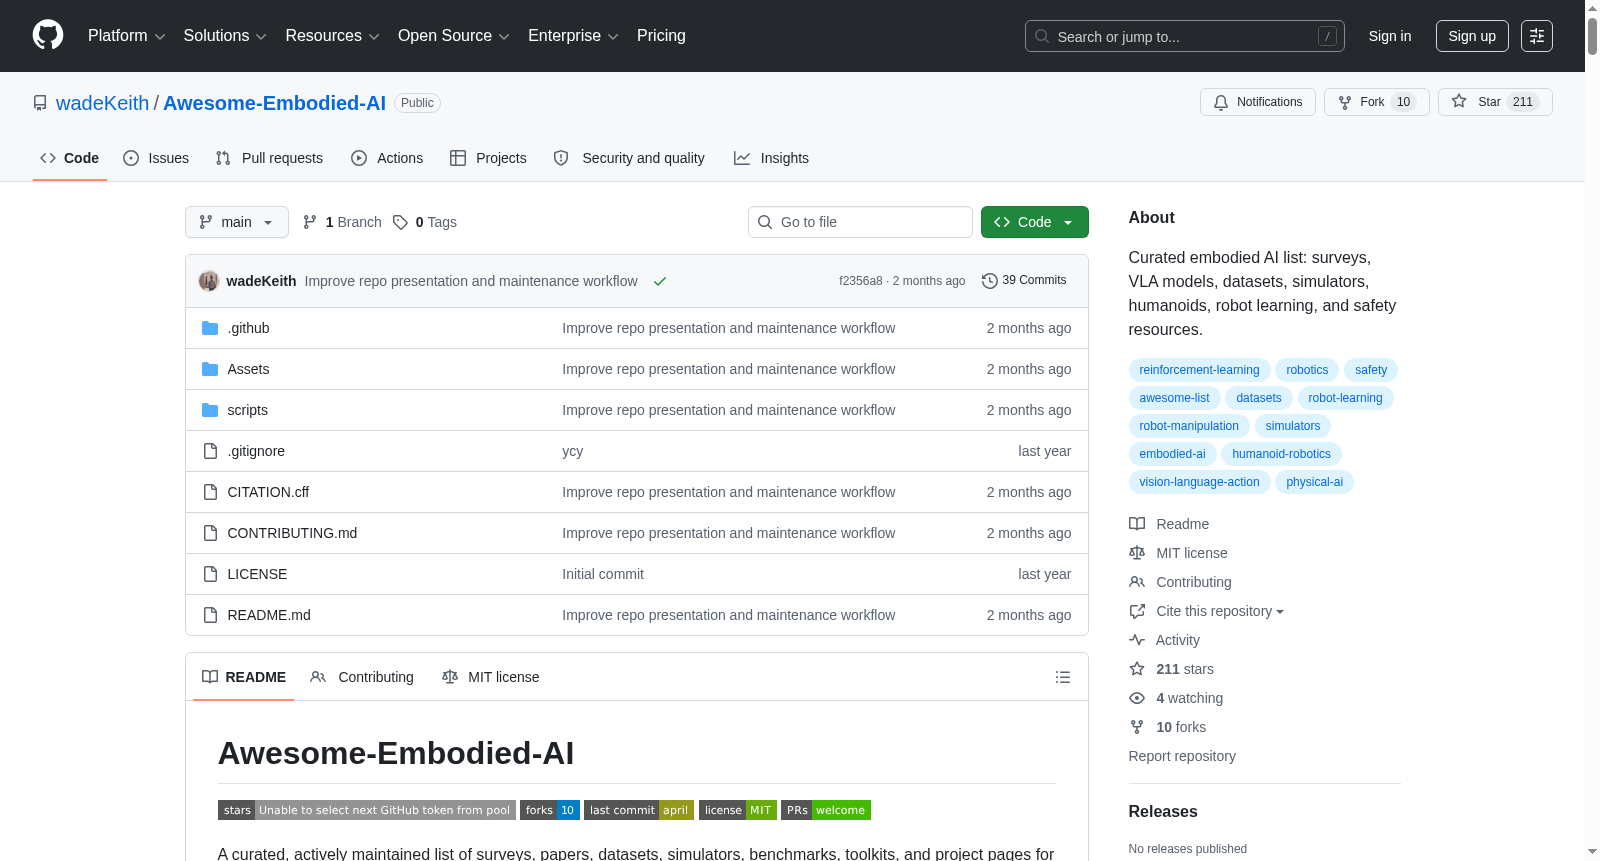Image resolution: width=1600 pixels, height=861 pixels.
Task: Click the README.md file icon
Action: (210, 615)
